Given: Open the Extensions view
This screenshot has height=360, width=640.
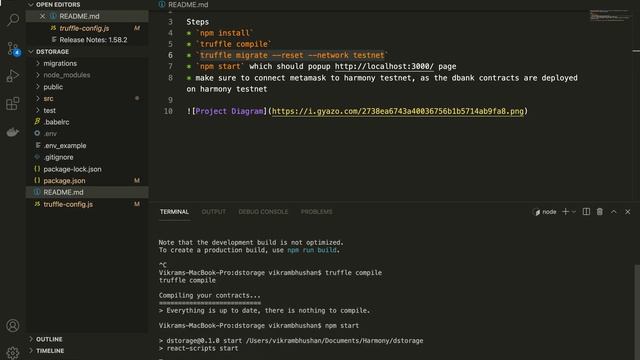Looking at the screenshot, I should click(13, 104).
